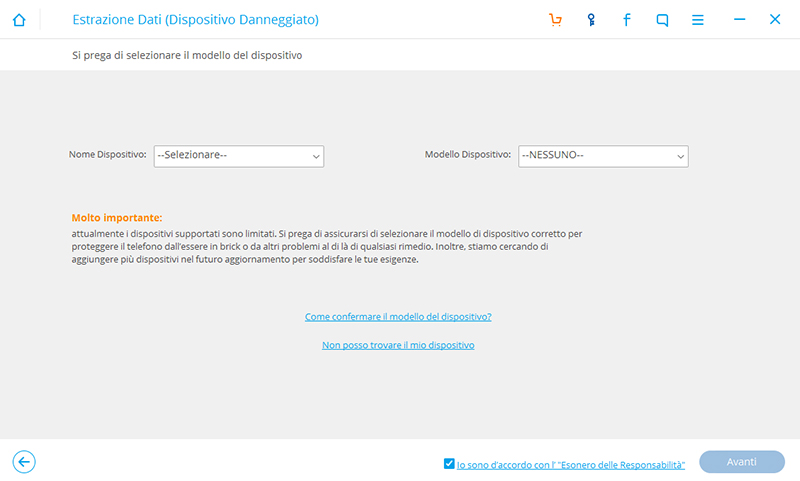
Task: Open the shopping cart purchase icon
Action: pyautogui.click(x=555, y=20)
